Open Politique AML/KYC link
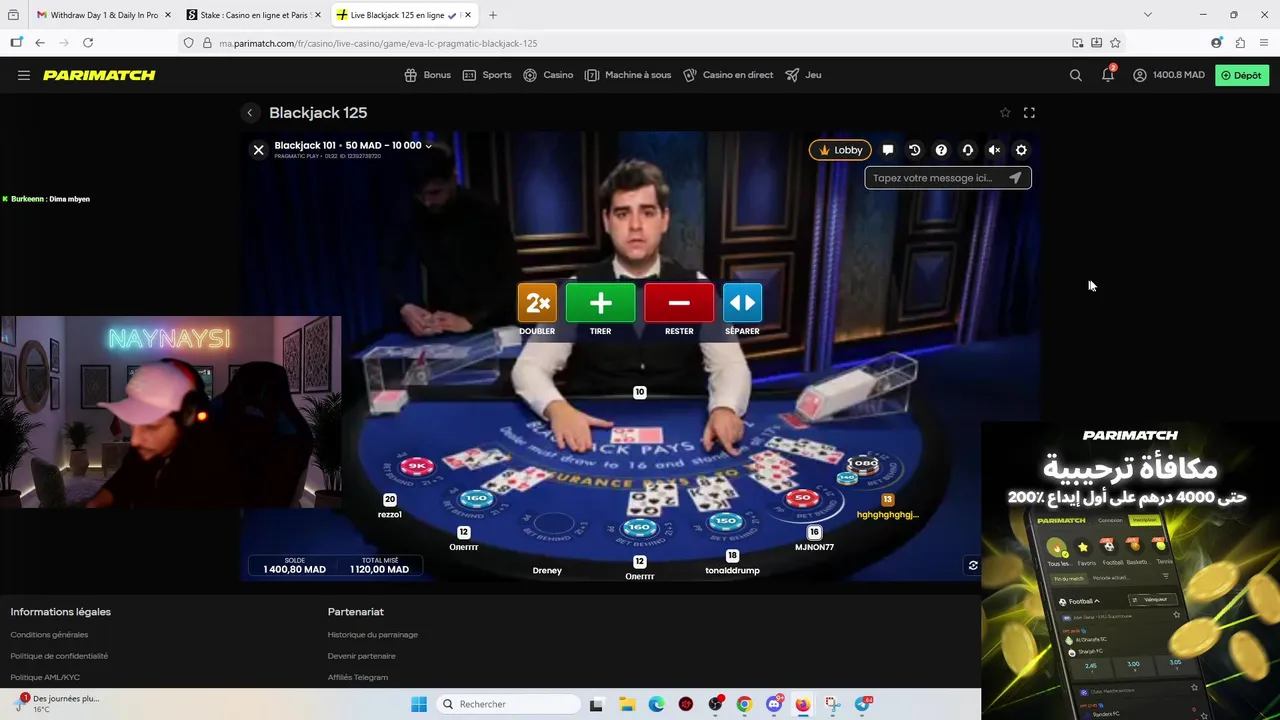 45,677
